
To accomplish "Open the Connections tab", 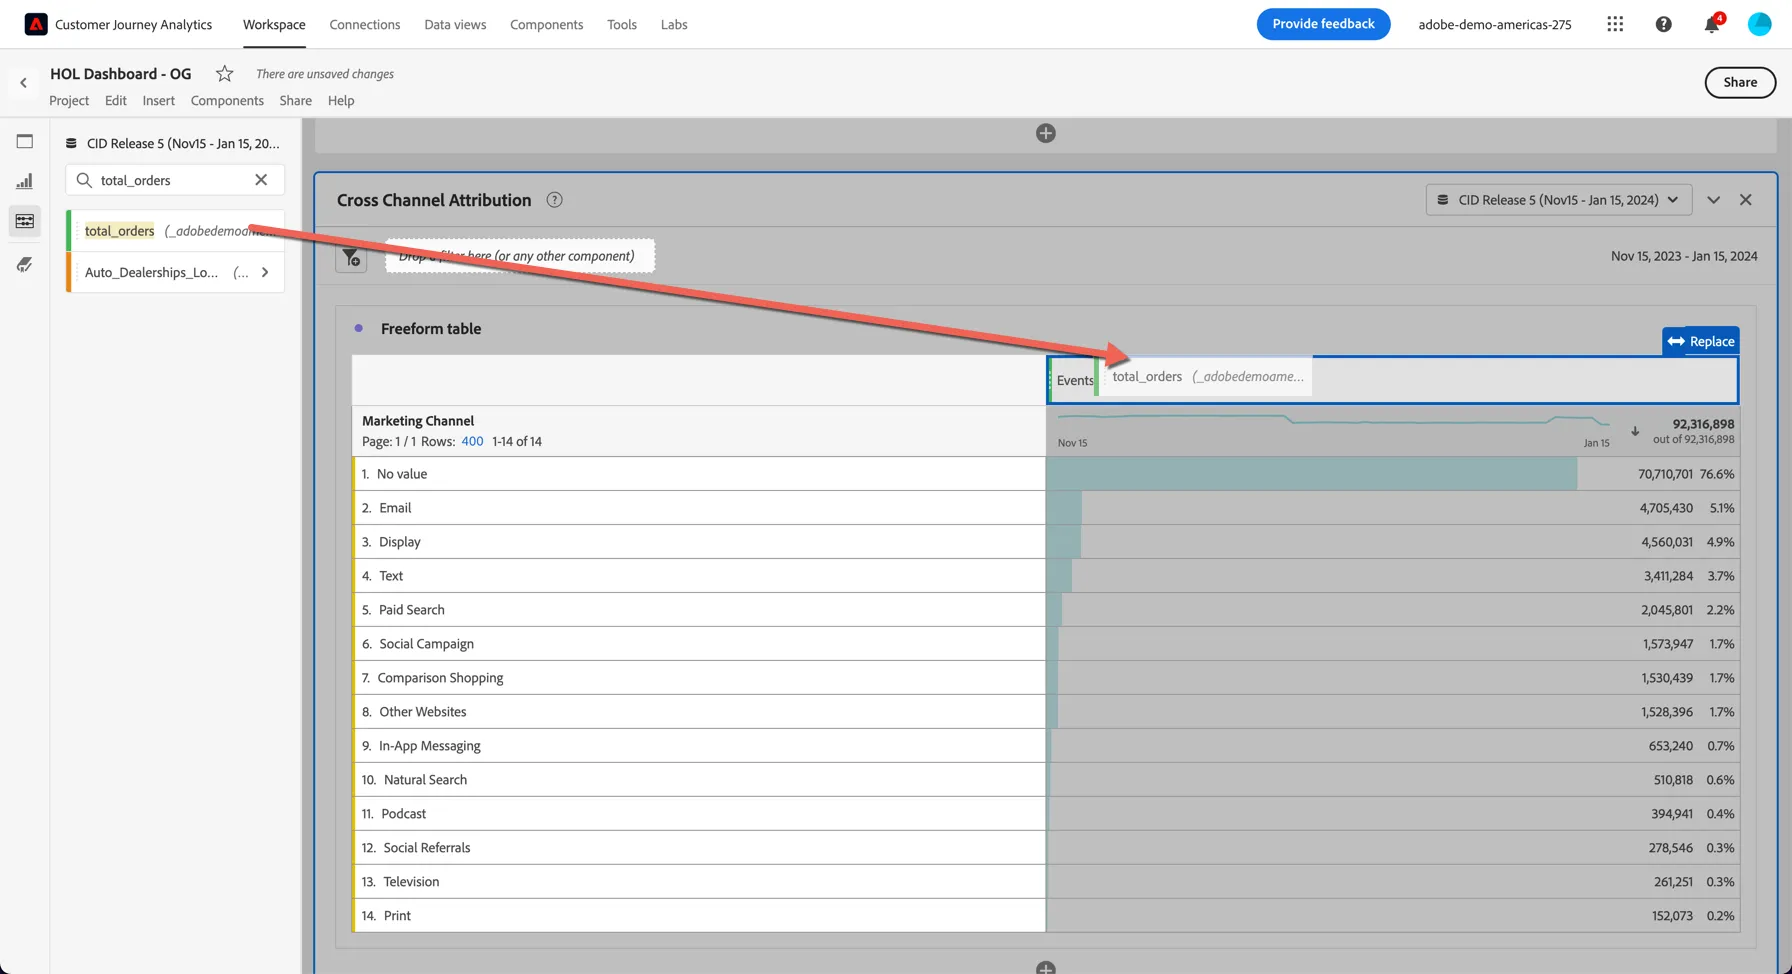I will tap(365, 24).
